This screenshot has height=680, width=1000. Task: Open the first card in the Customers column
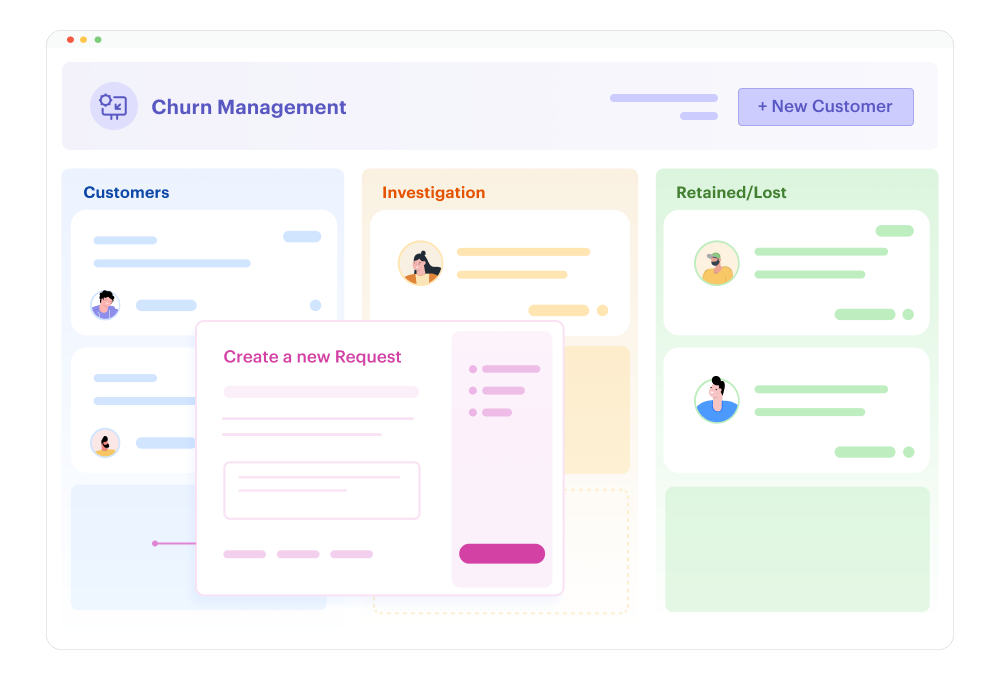point(204,272)
